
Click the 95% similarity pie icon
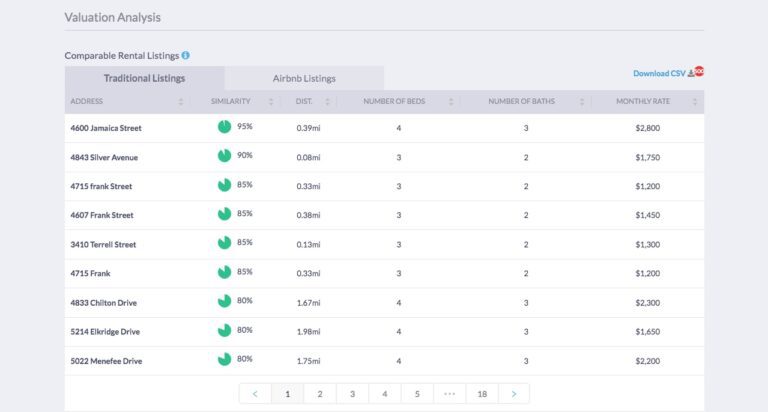(x=224, y=127)
